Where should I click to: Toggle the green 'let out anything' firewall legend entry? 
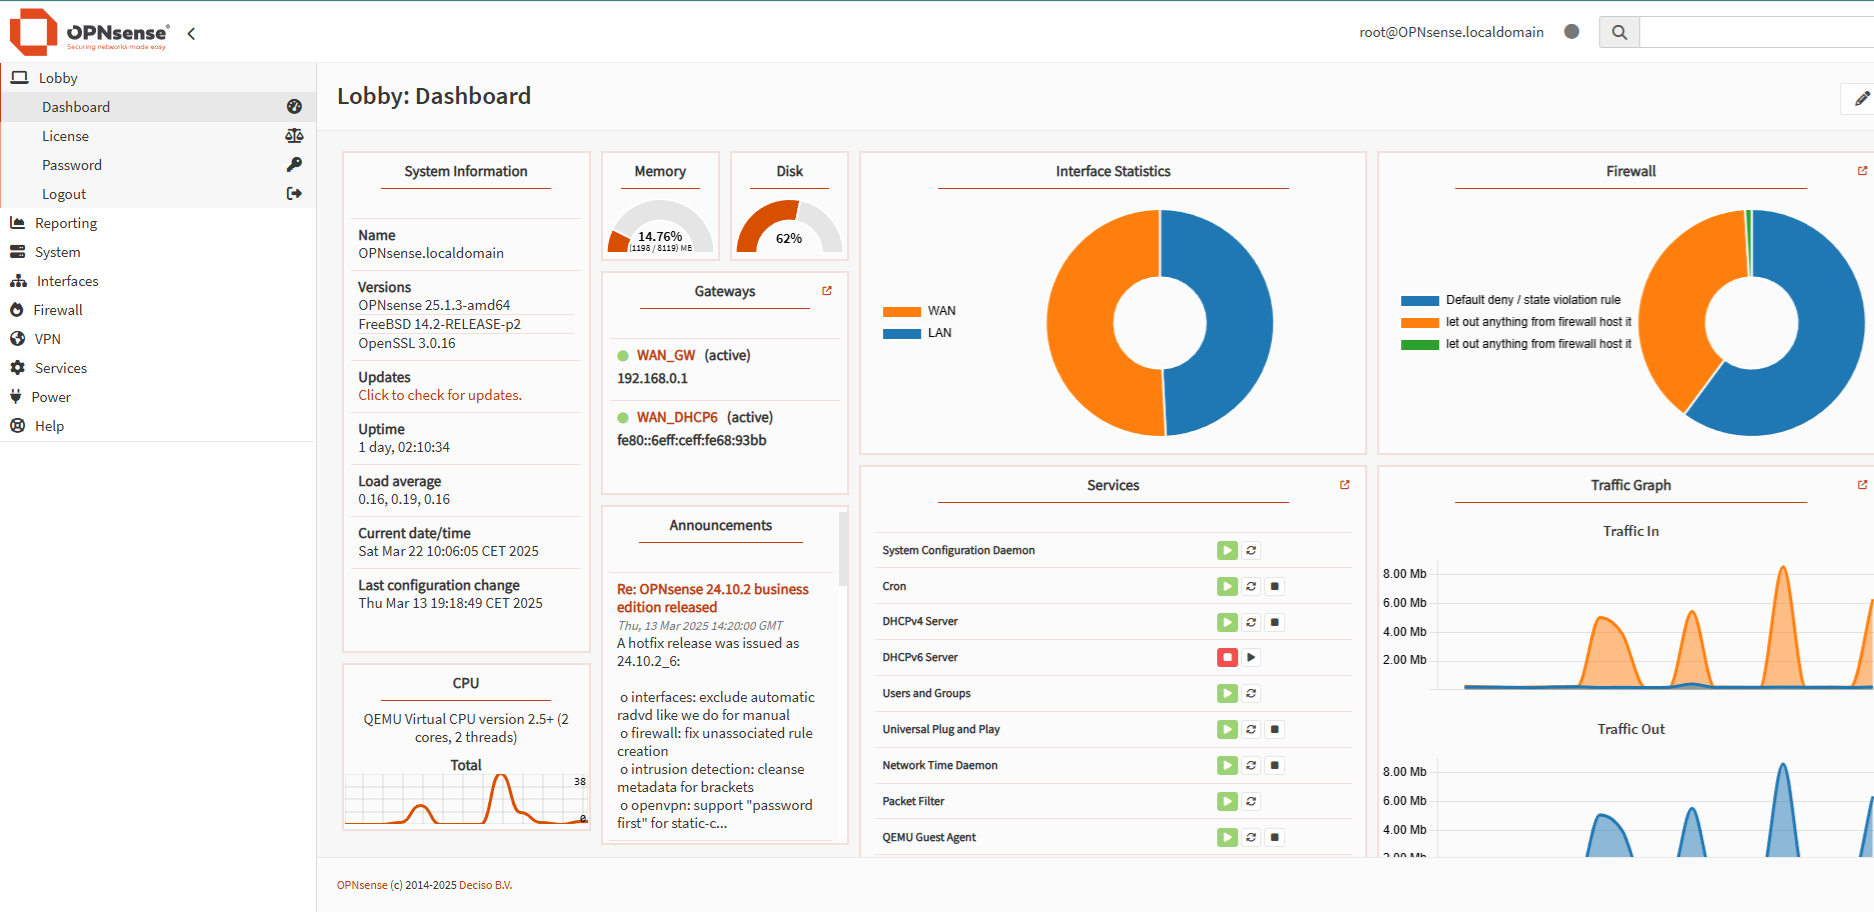point(1516,344)
